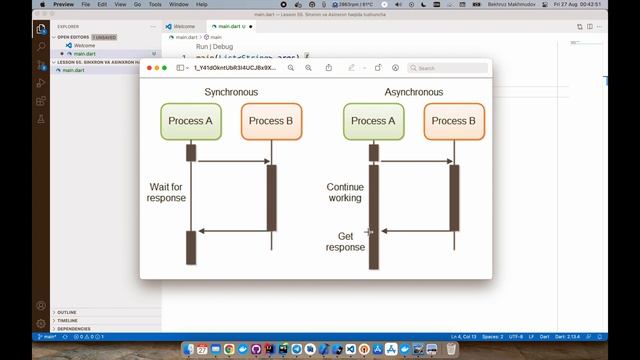Open Manage gear icon in VS Code

(41, 324)
